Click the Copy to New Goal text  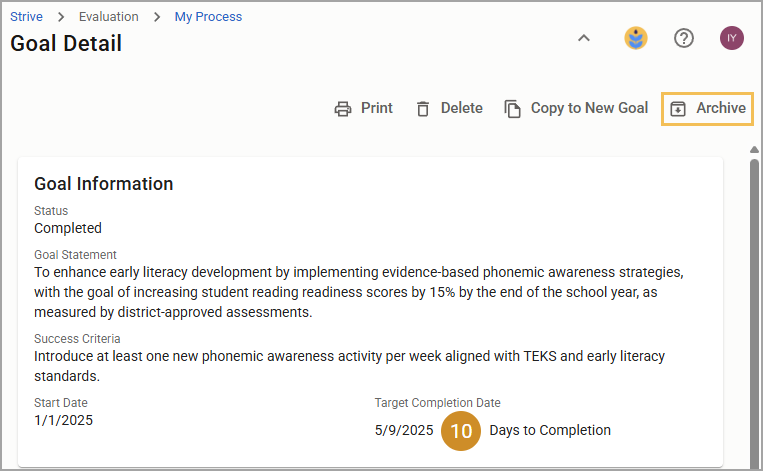589,108
